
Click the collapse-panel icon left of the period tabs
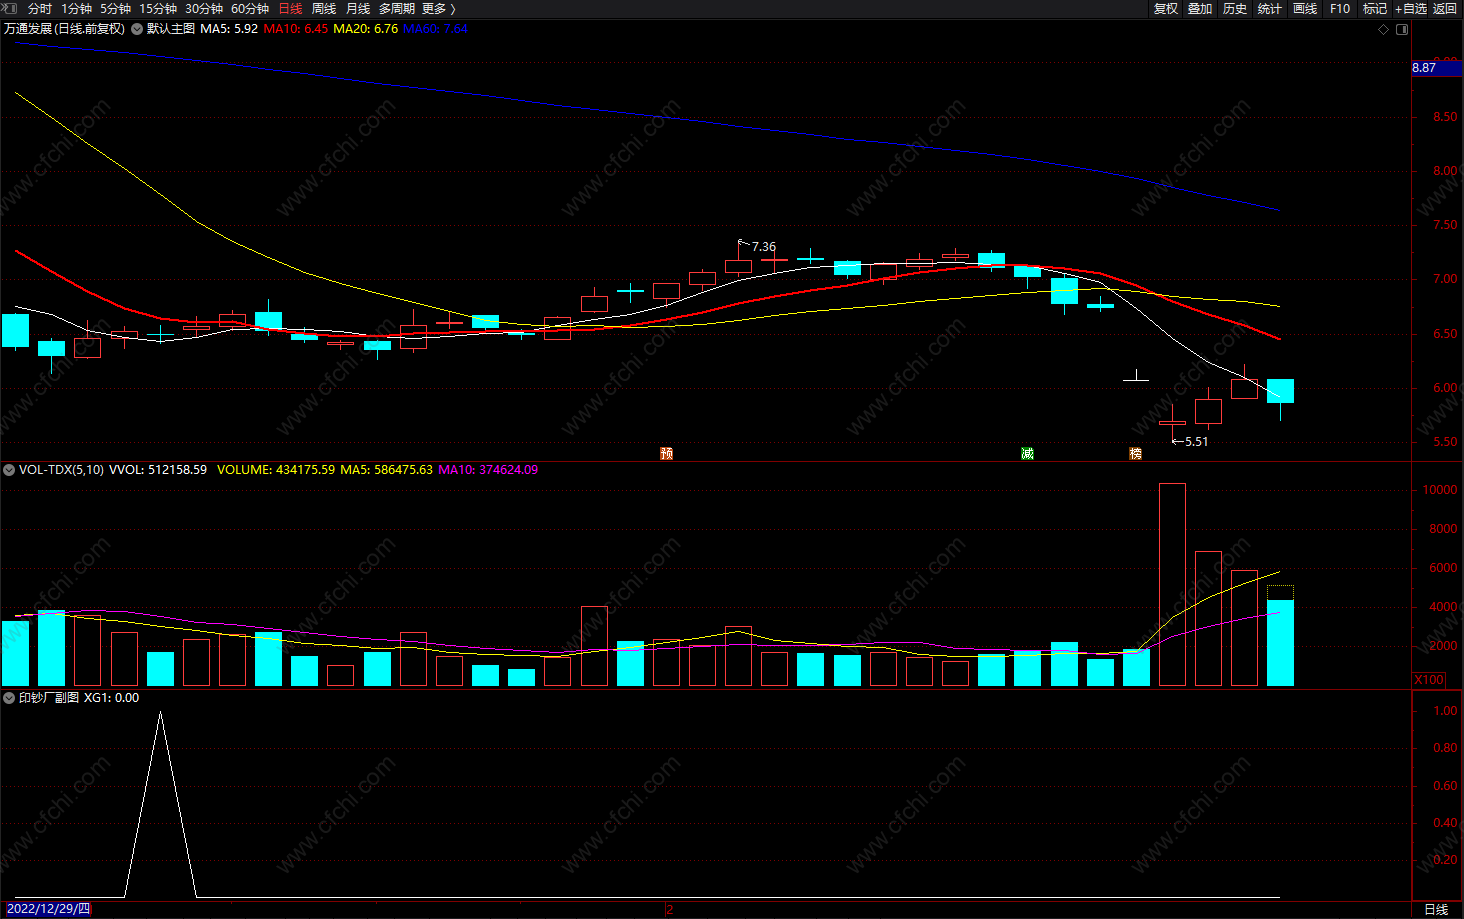pyautogui.click(x=10, y=8)
